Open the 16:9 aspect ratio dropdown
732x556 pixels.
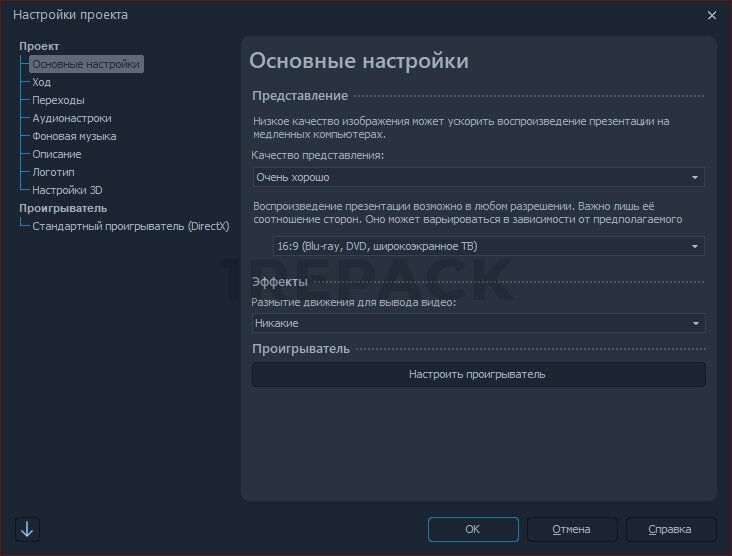pyautogui.click(x=488, y=246)
